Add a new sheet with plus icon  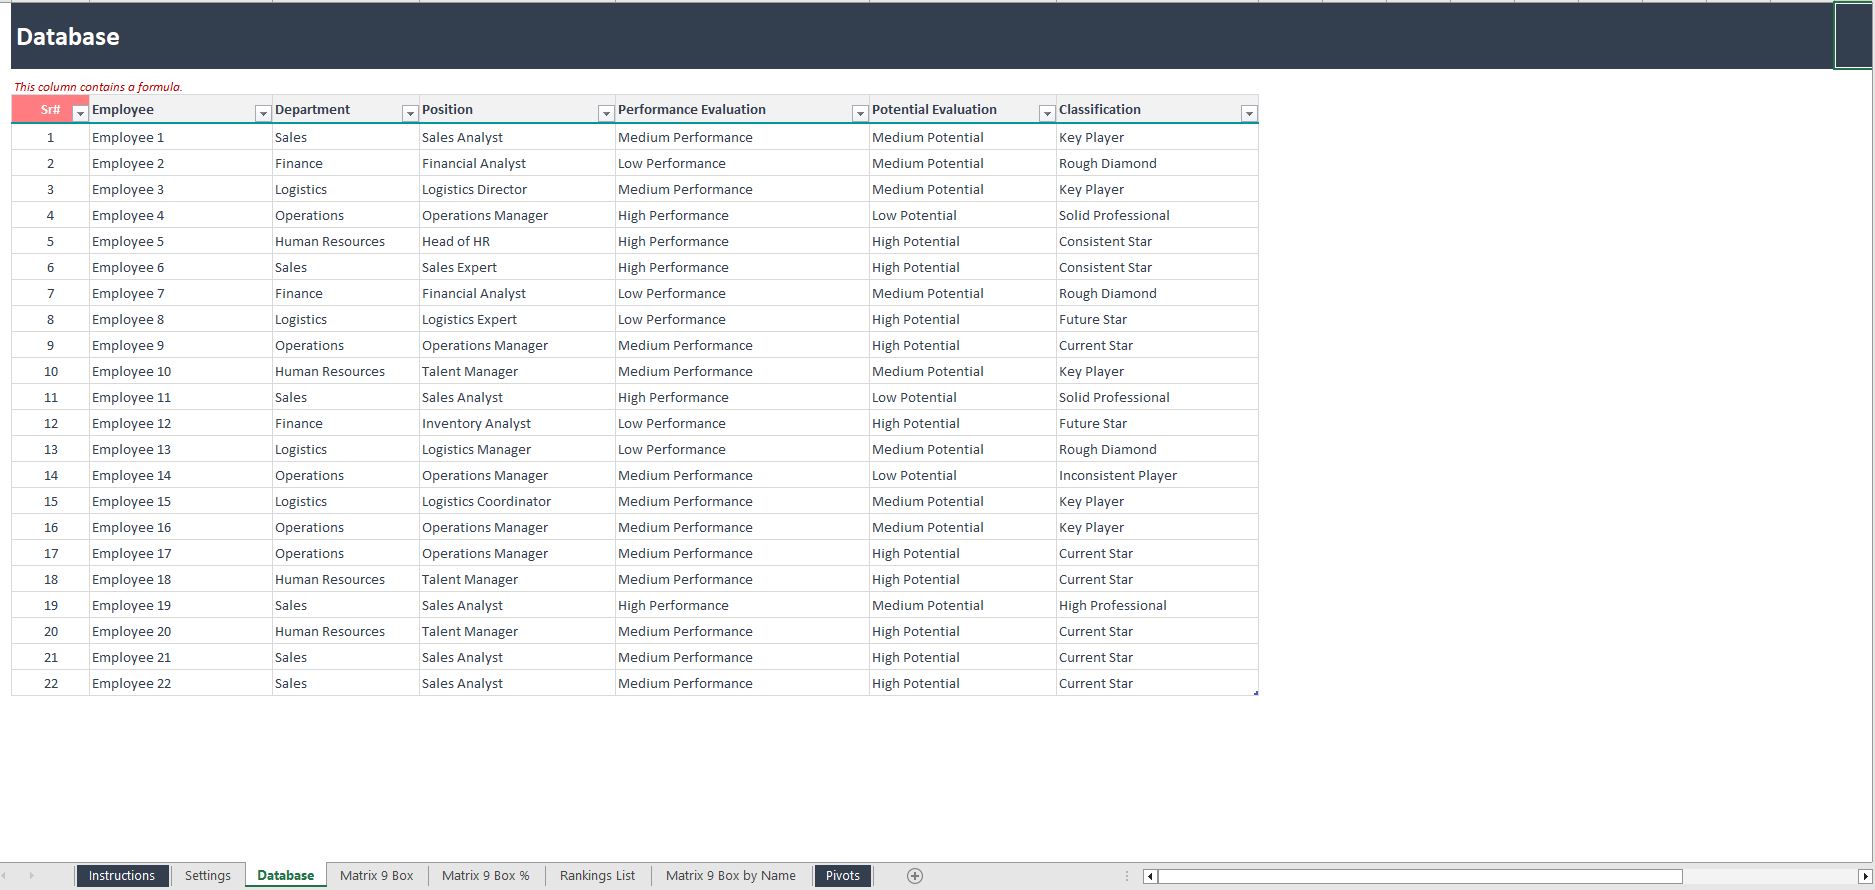click(914, 876)
